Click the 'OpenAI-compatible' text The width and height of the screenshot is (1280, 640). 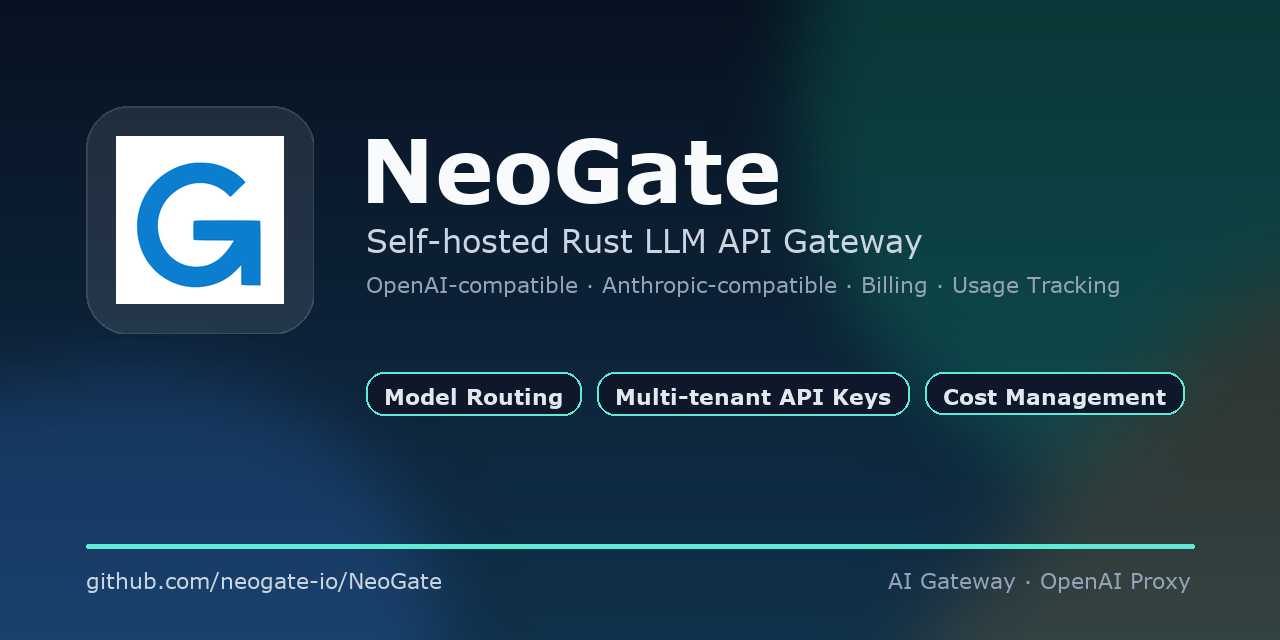click(x=472, y=285)
